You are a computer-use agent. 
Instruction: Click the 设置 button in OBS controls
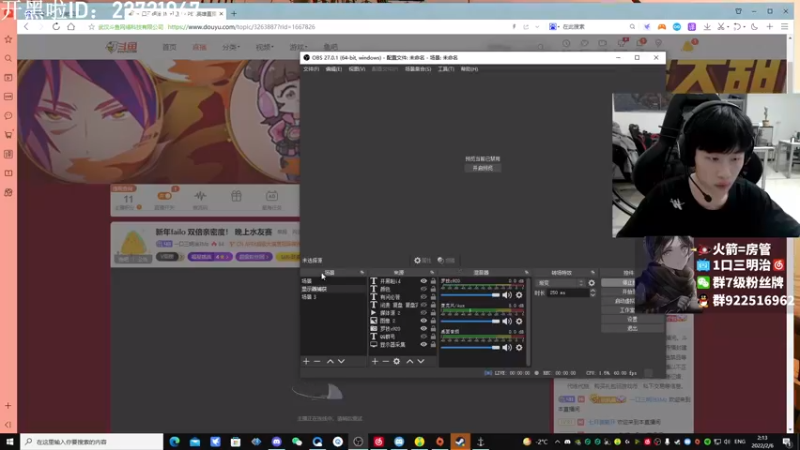click(633, 319)
